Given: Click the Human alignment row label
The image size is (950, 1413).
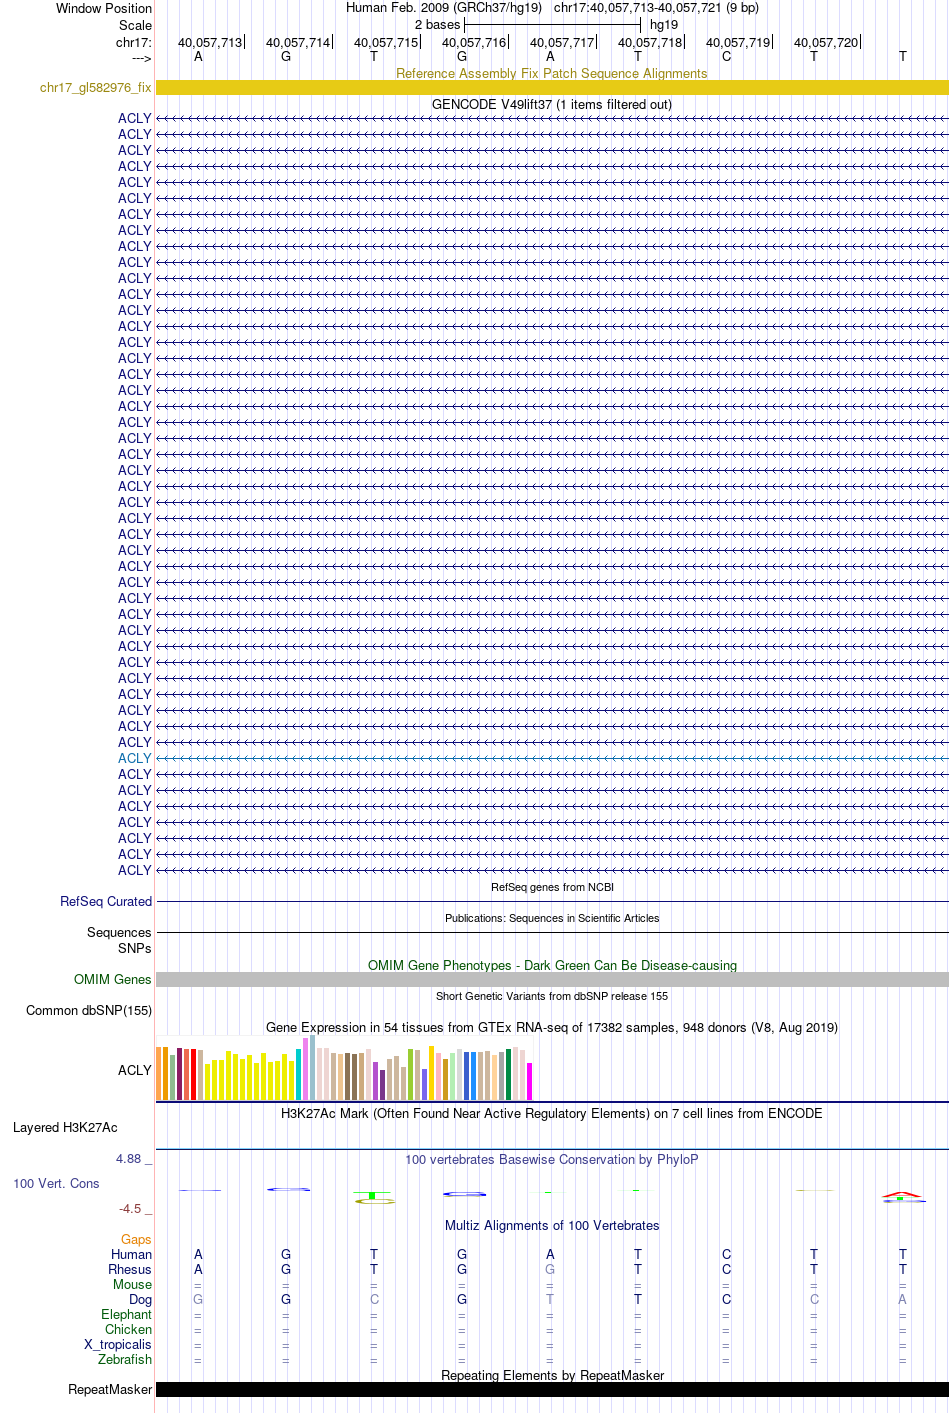Looking at the screenshot, I should 131,1254.
